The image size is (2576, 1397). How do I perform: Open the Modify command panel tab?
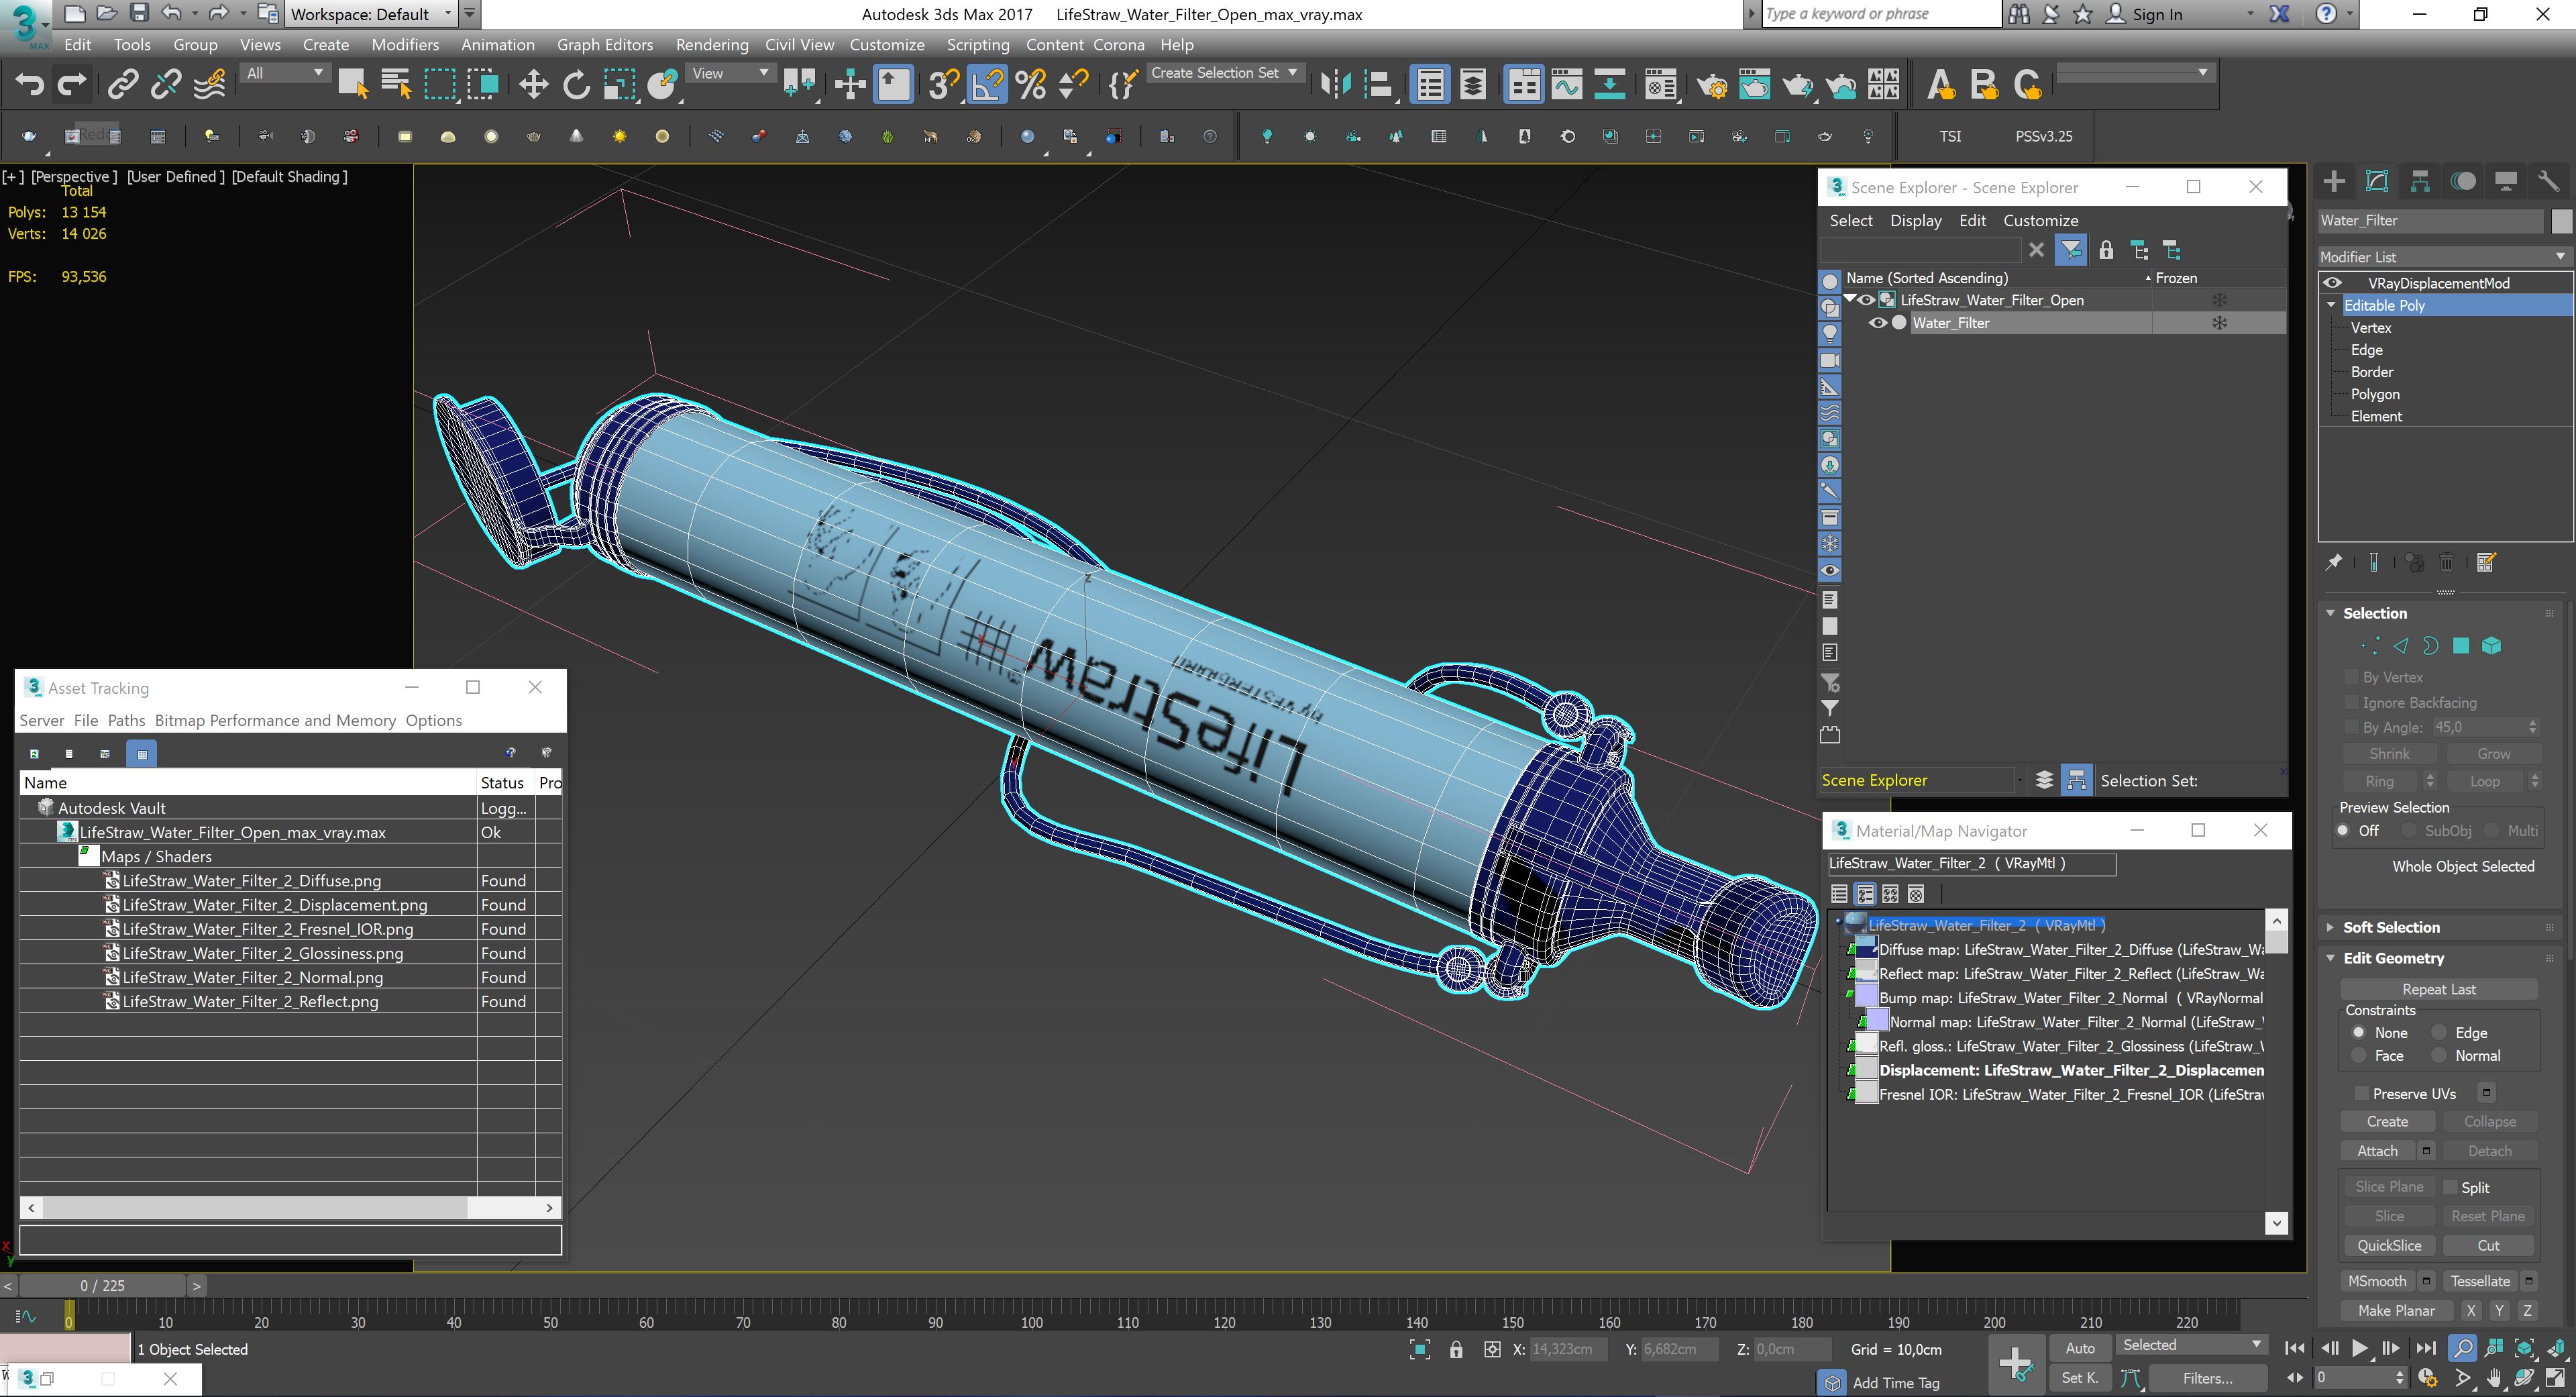pyautogui.click(x=2377, y=181)
